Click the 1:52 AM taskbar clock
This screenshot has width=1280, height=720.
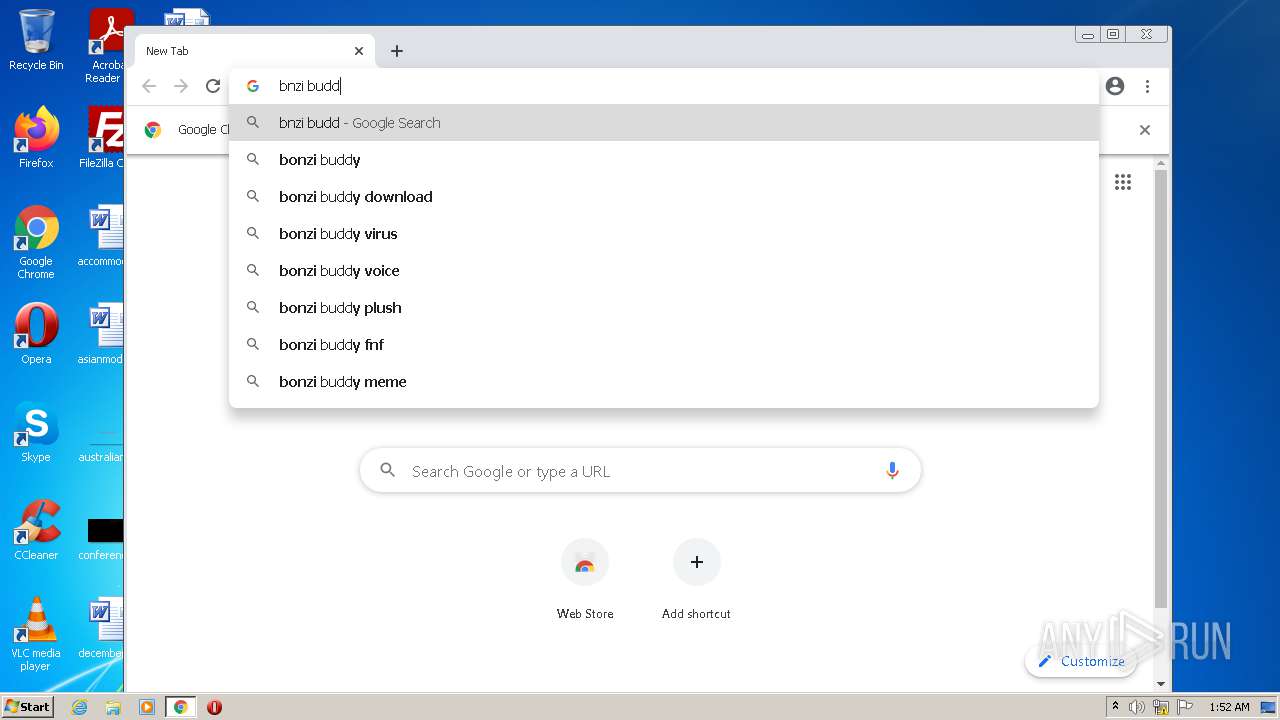1229,707
